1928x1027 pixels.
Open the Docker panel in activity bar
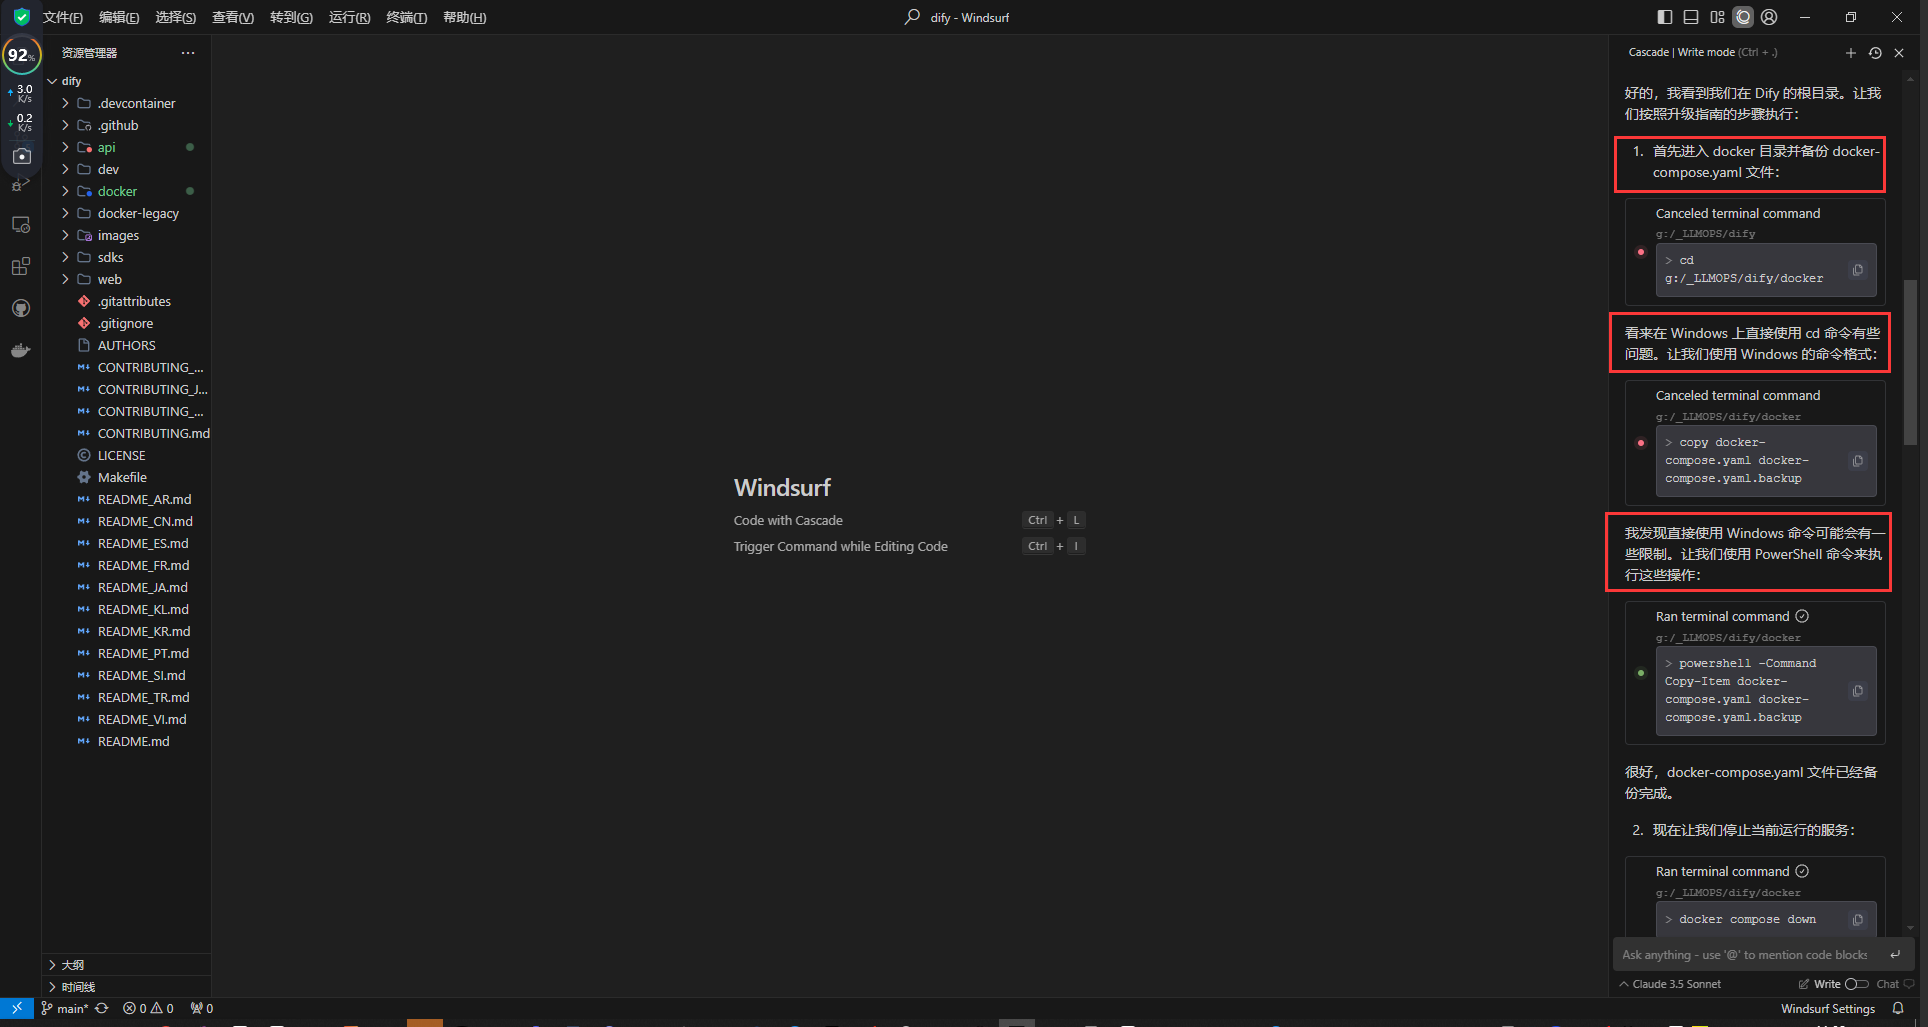click(21, 351)
